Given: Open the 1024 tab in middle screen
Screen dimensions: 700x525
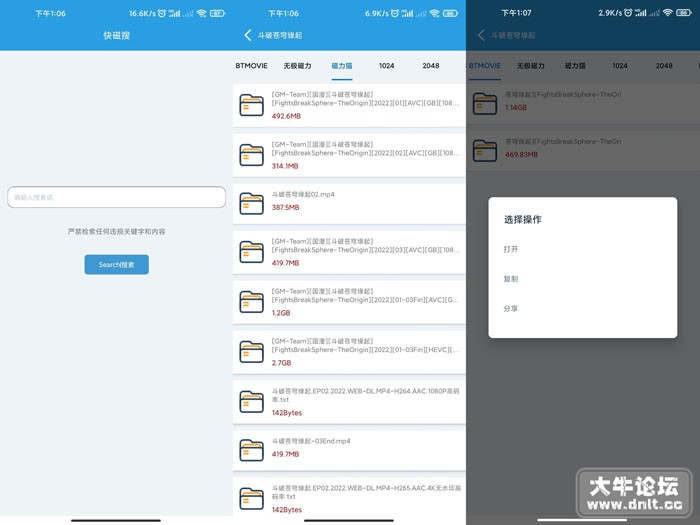Looking at the screenshot, I should pyautogui.click(x=387, y=66).
